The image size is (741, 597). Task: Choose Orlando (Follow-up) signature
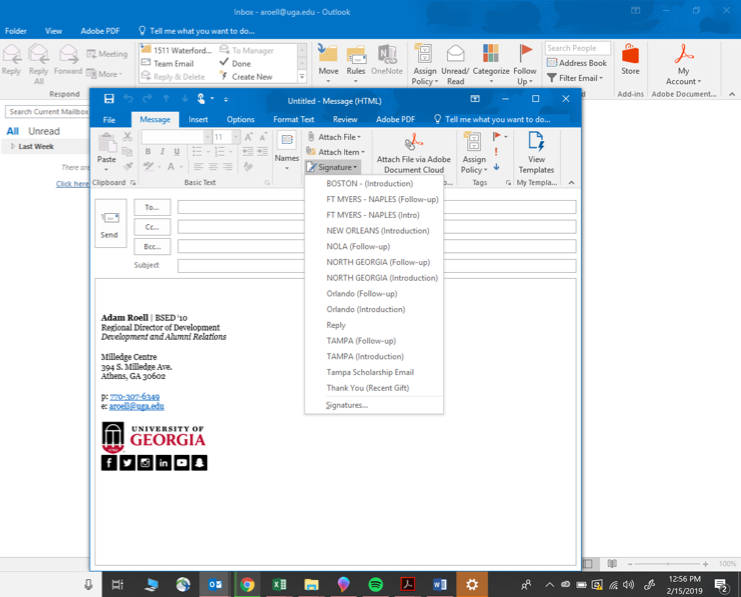point(362,294)
